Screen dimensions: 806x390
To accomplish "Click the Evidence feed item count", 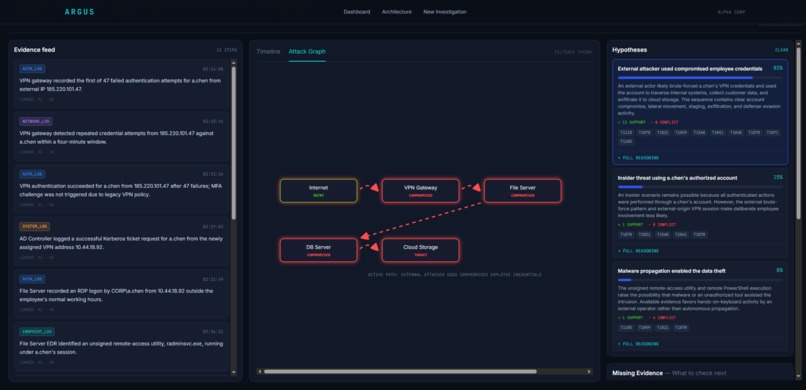I will click(226, 50).
